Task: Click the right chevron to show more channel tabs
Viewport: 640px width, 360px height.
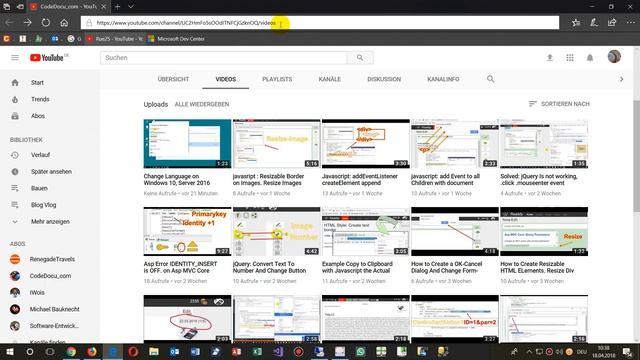Action: click(x=622, y=79)
